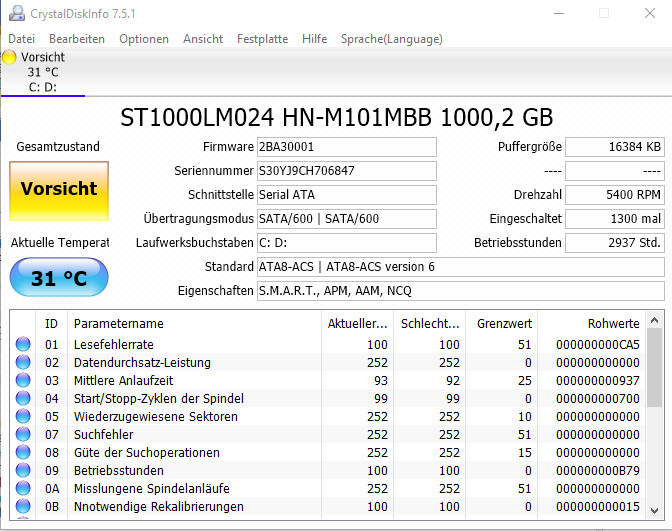Close the CrystalDiskInfo window

(x=650, y=13)
